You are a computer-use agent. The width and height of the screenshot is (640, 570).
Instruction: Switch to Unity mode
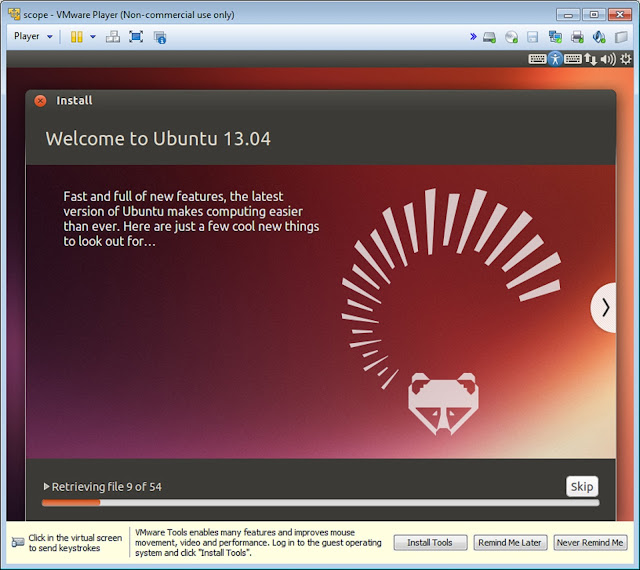tap(160, 37)
